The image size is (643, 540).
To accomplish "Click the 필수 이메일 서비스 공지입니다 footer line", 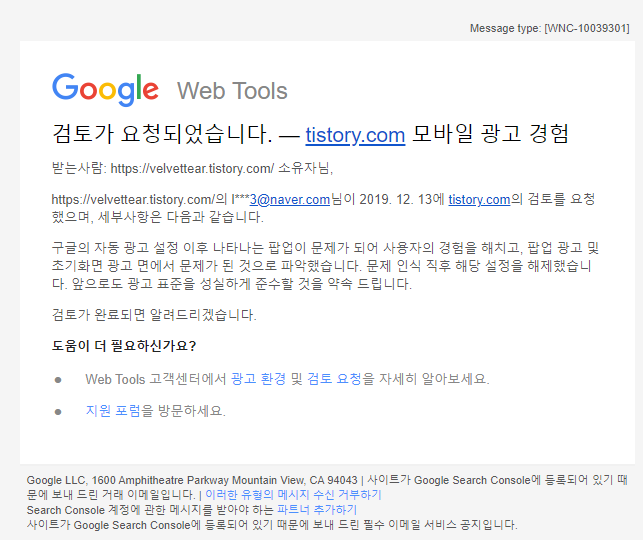I will 272,525.
